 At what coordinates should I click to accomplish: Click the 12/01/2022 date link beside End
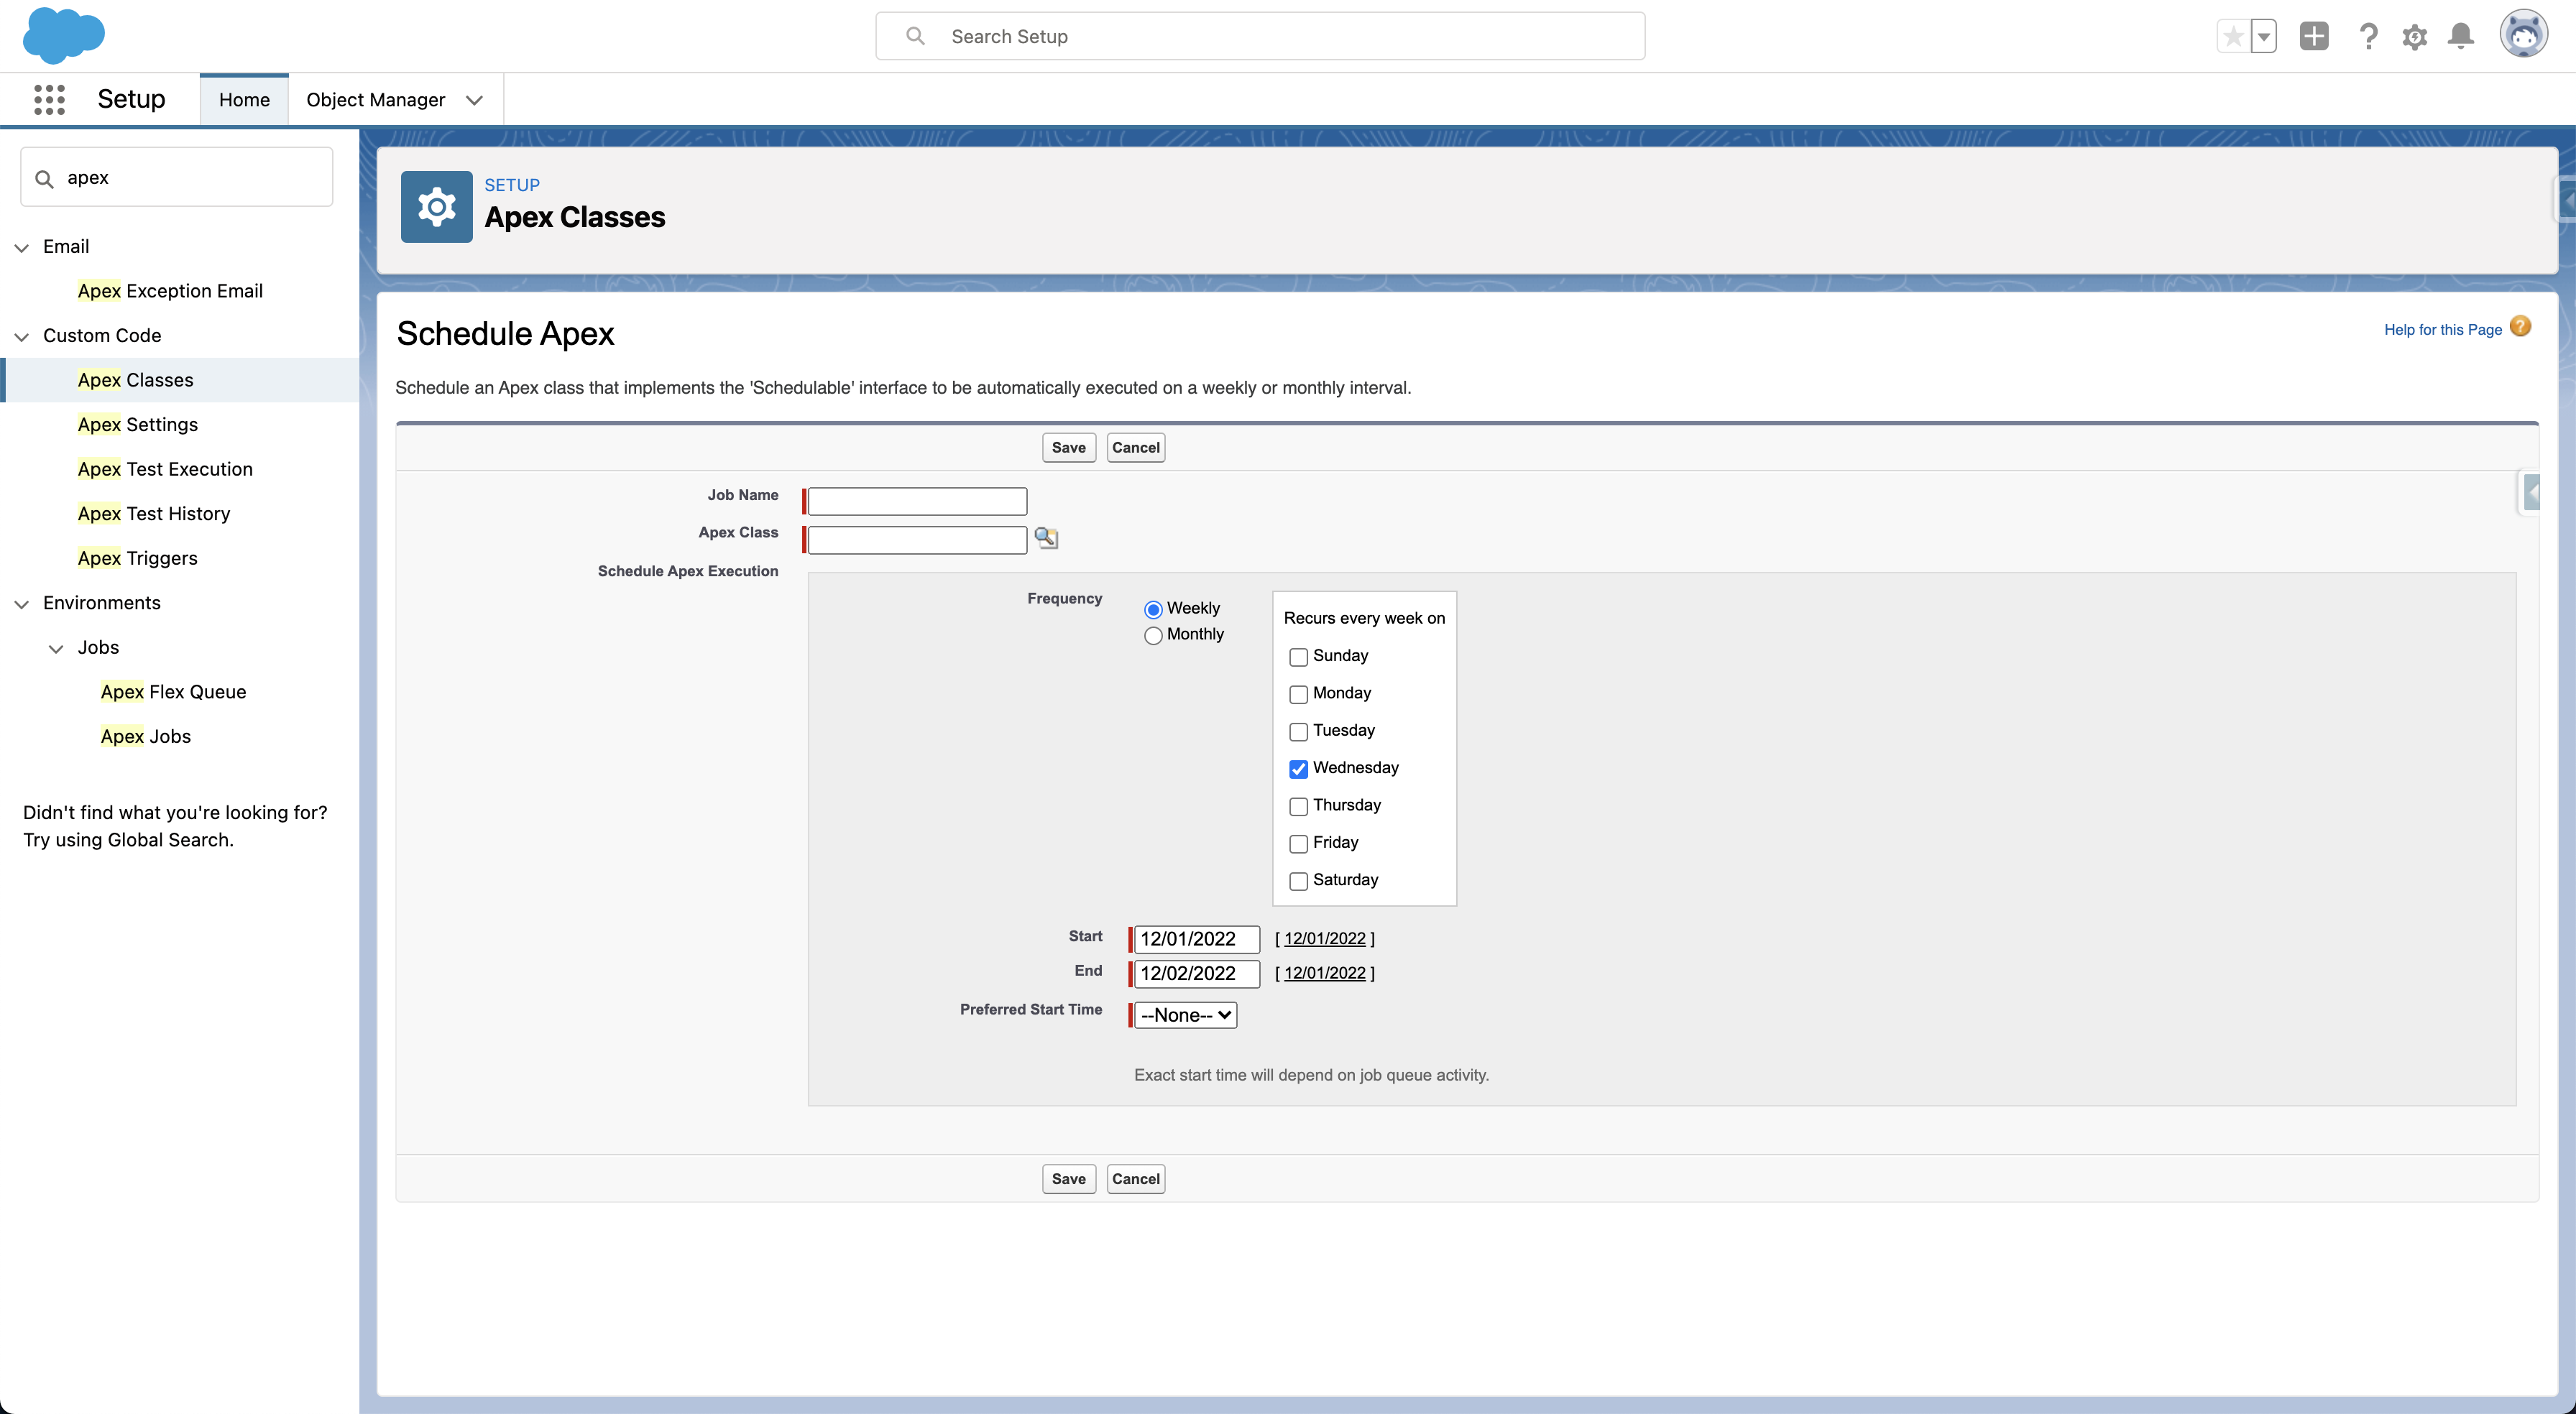tap(1325, 973)
